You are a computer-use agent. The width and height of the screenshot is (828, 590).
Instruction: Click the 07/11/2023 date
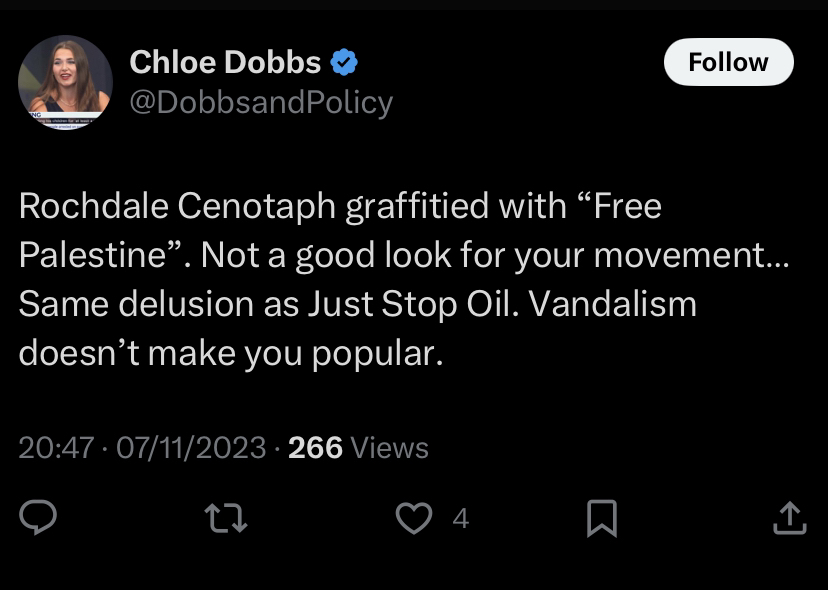(191, 448)
